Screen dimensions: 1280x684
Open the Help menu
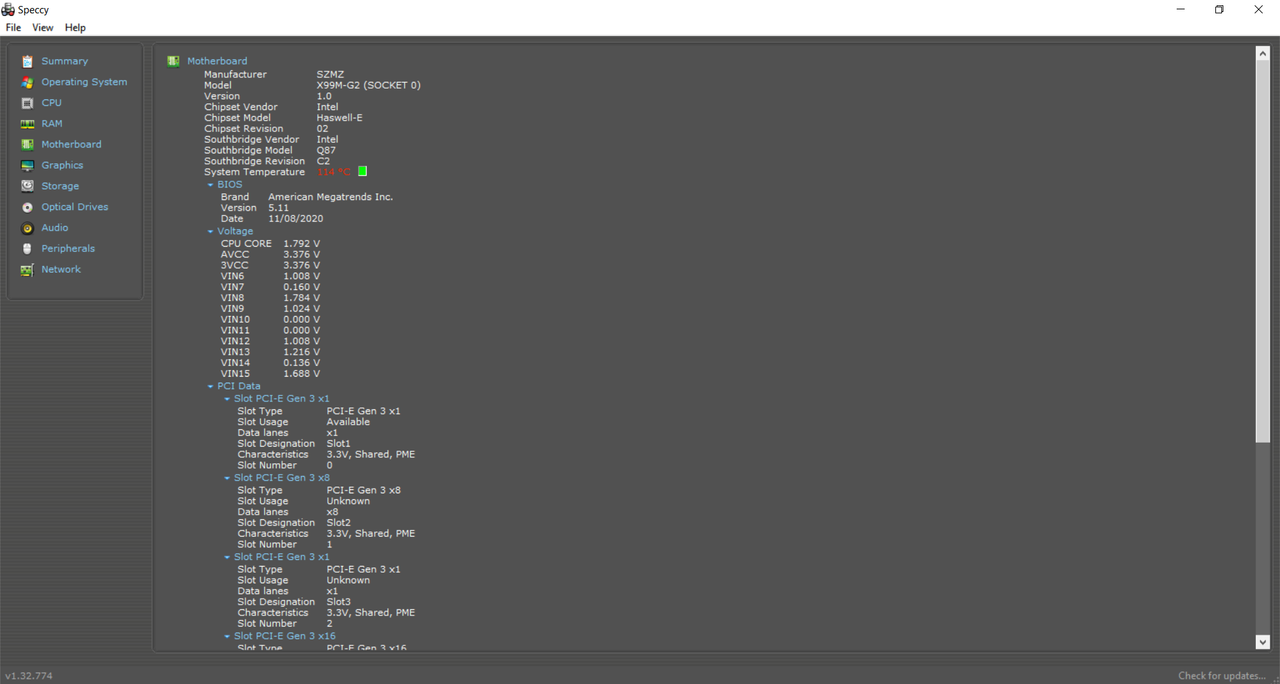coord(75,28)
